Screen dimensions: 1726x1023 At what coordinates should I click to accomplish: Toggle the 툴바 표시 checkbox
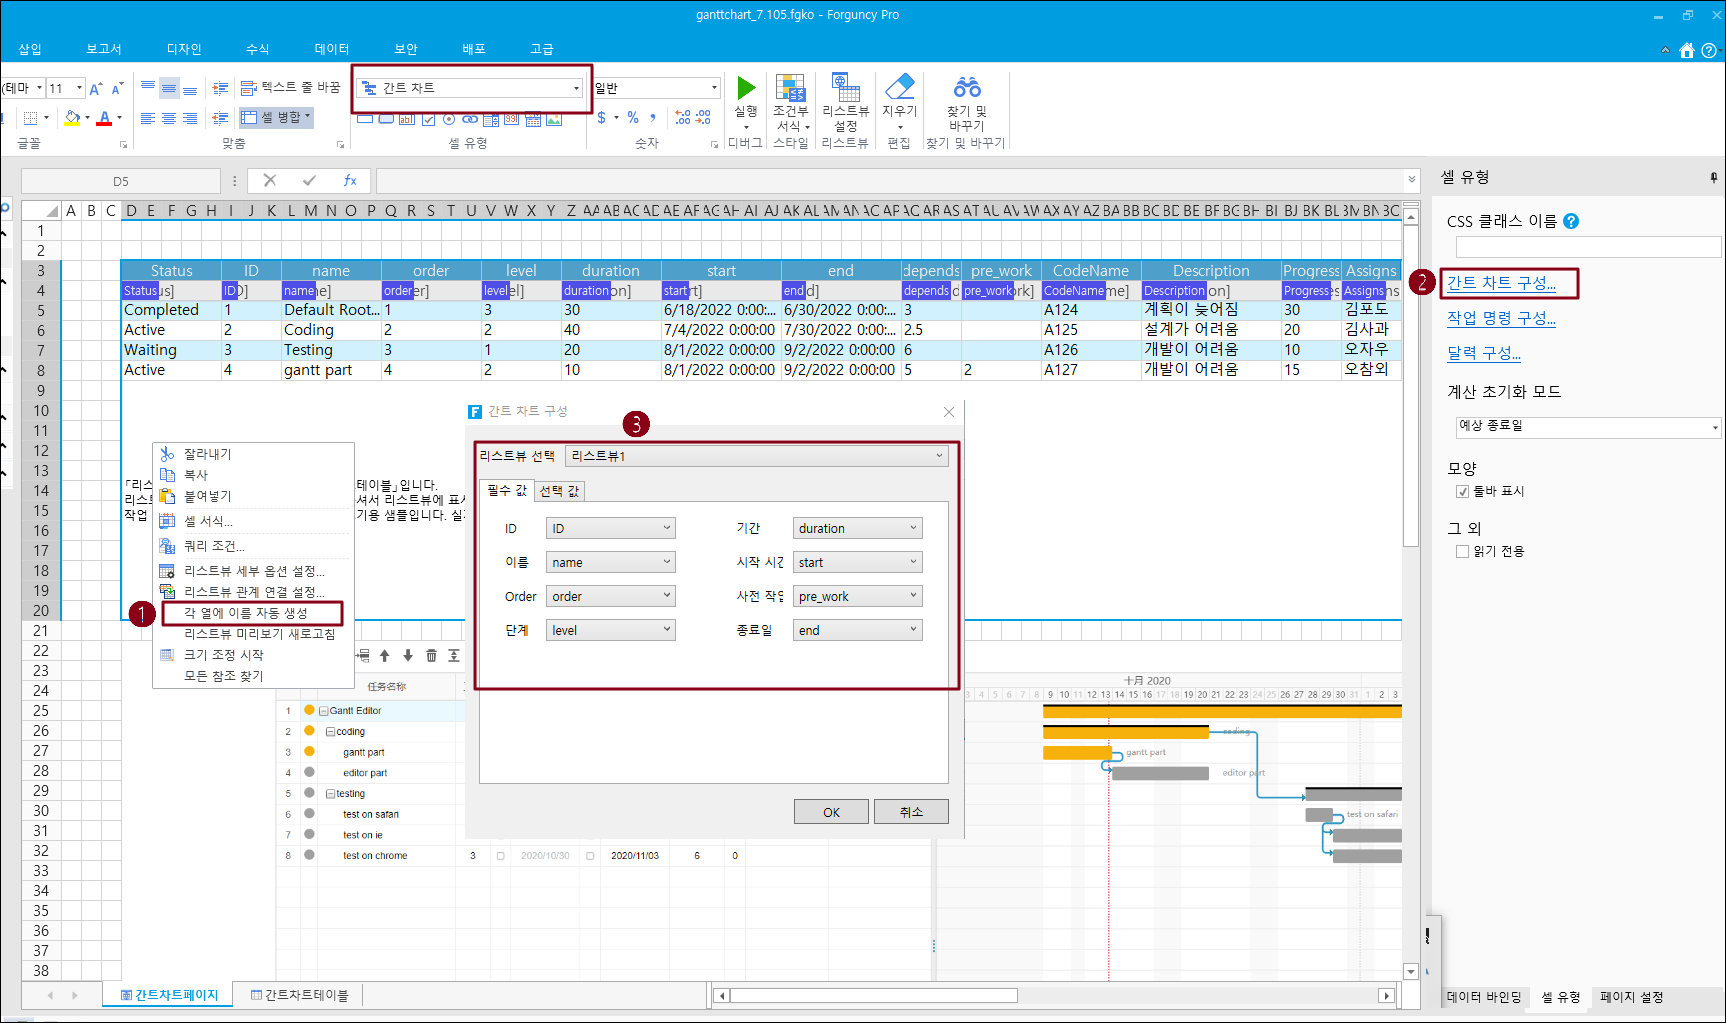(x=1462, y=491)
